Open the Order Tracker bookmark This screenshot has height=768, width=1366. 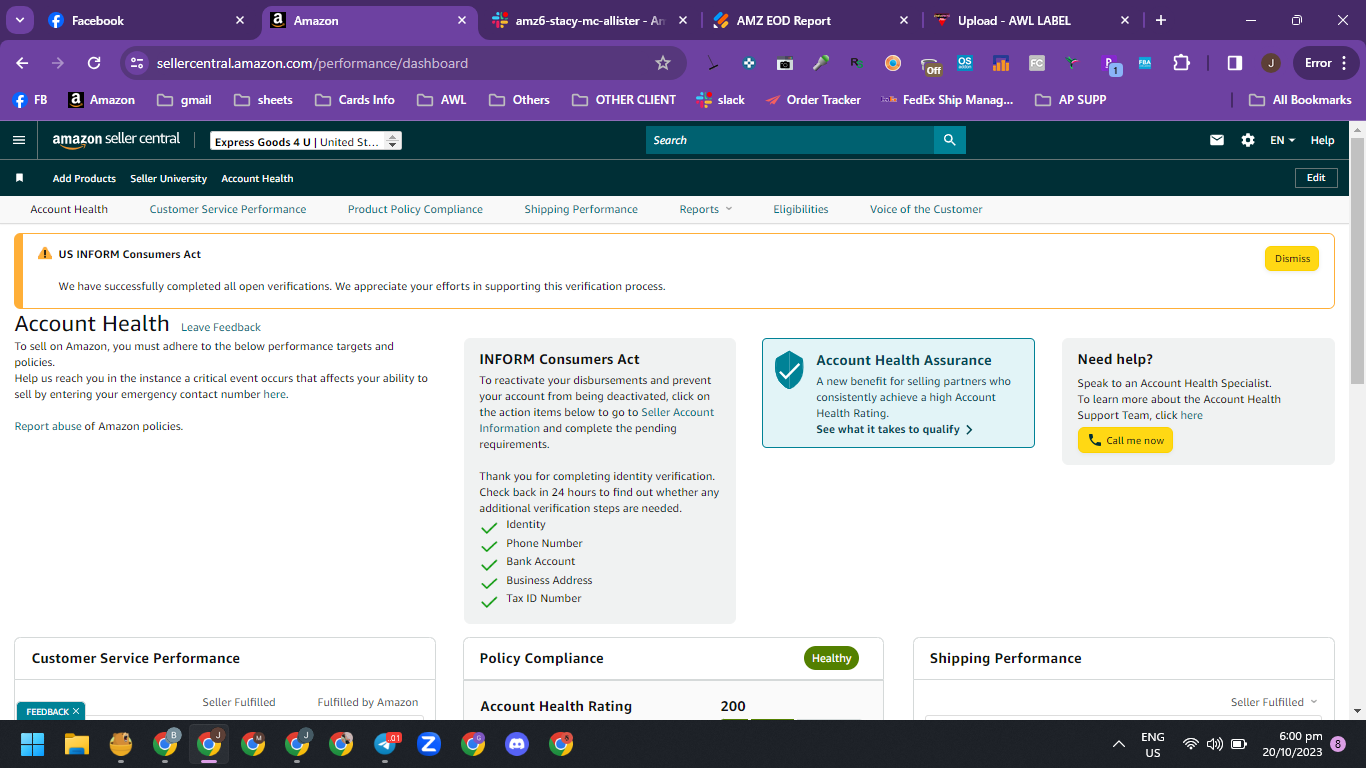pos(813,100)
